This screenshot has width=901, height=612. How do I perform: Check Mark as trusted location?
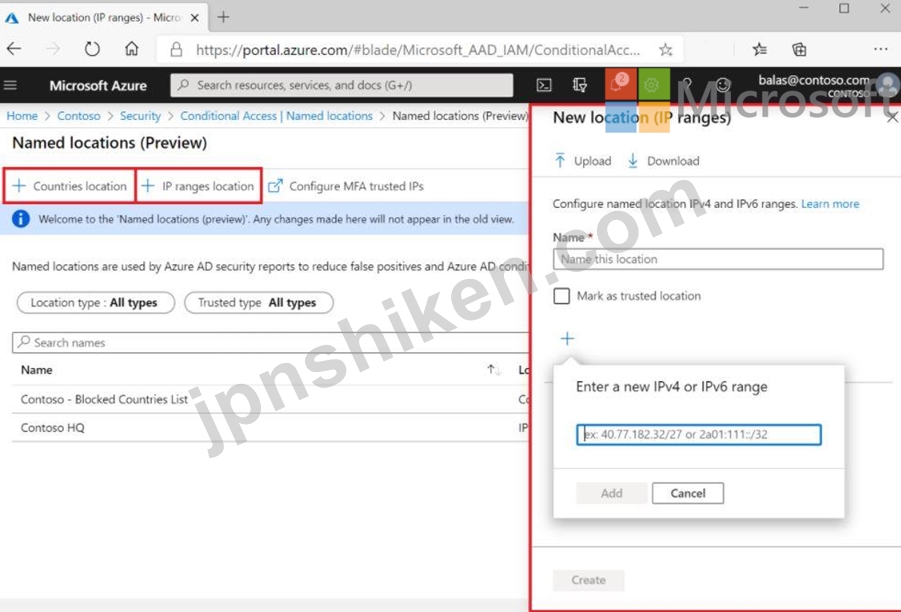[561, 296]
